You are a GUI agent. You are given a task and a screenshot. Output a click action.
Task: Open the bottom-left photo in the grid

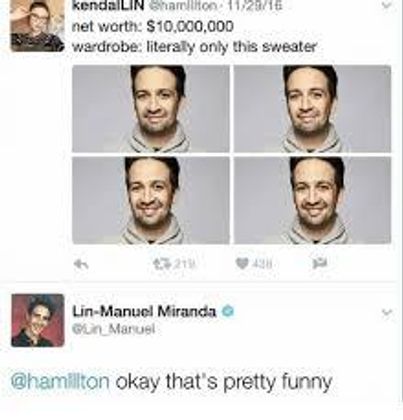click(x=151, y=200)
